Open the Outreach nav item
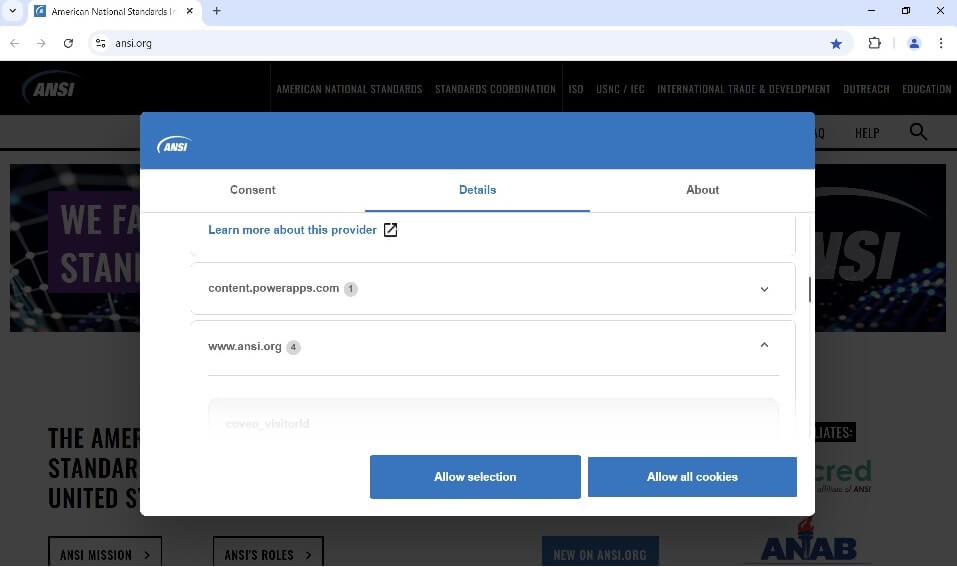 coord(866,89)
